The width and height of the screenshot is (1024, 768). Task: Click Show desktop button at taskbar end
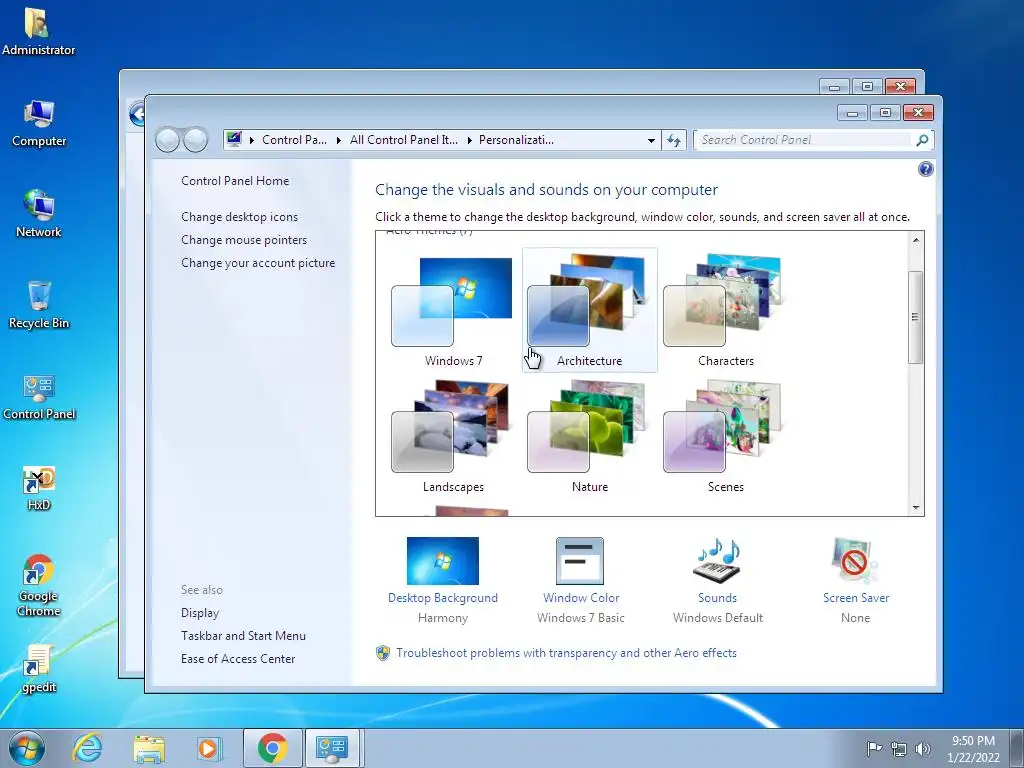[x=1016, y=749]
